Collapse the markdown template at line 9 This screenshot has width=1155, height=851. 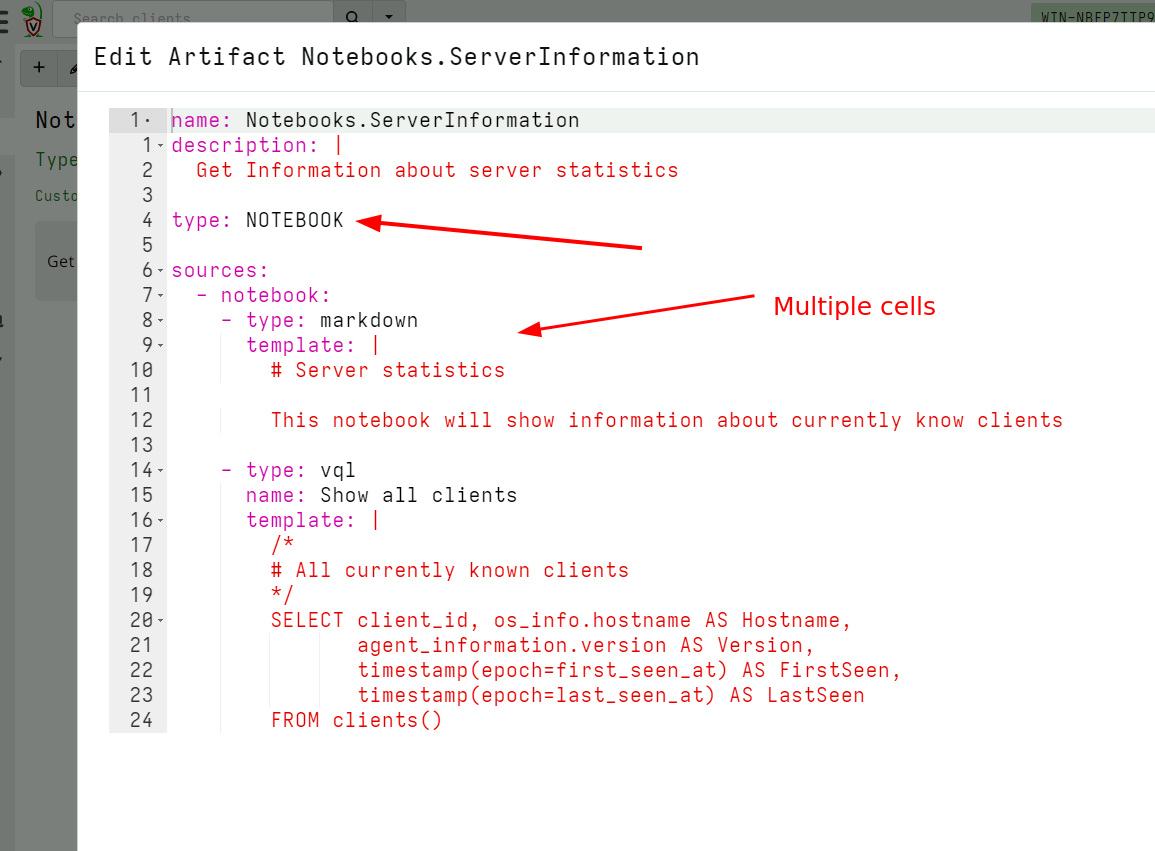click(x=161, y=345)
